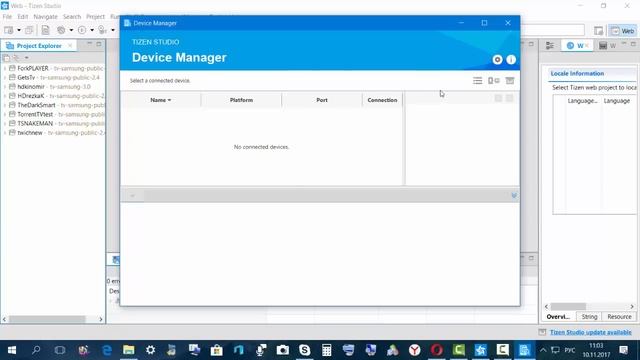The image size is (640, 360).
Task: Open the Windows Start button
Action: (x=12, y=350)
